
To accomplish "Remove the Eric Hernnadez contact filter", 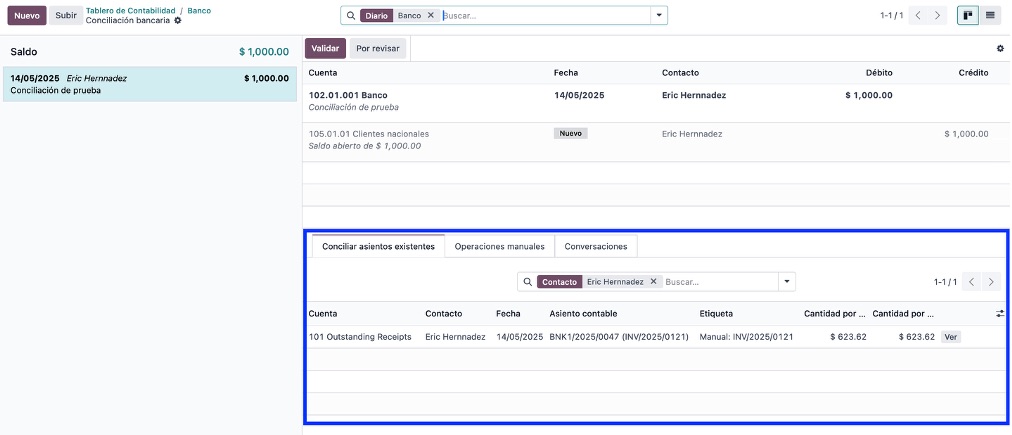I will pyautogui.click(x=653, y=282).
